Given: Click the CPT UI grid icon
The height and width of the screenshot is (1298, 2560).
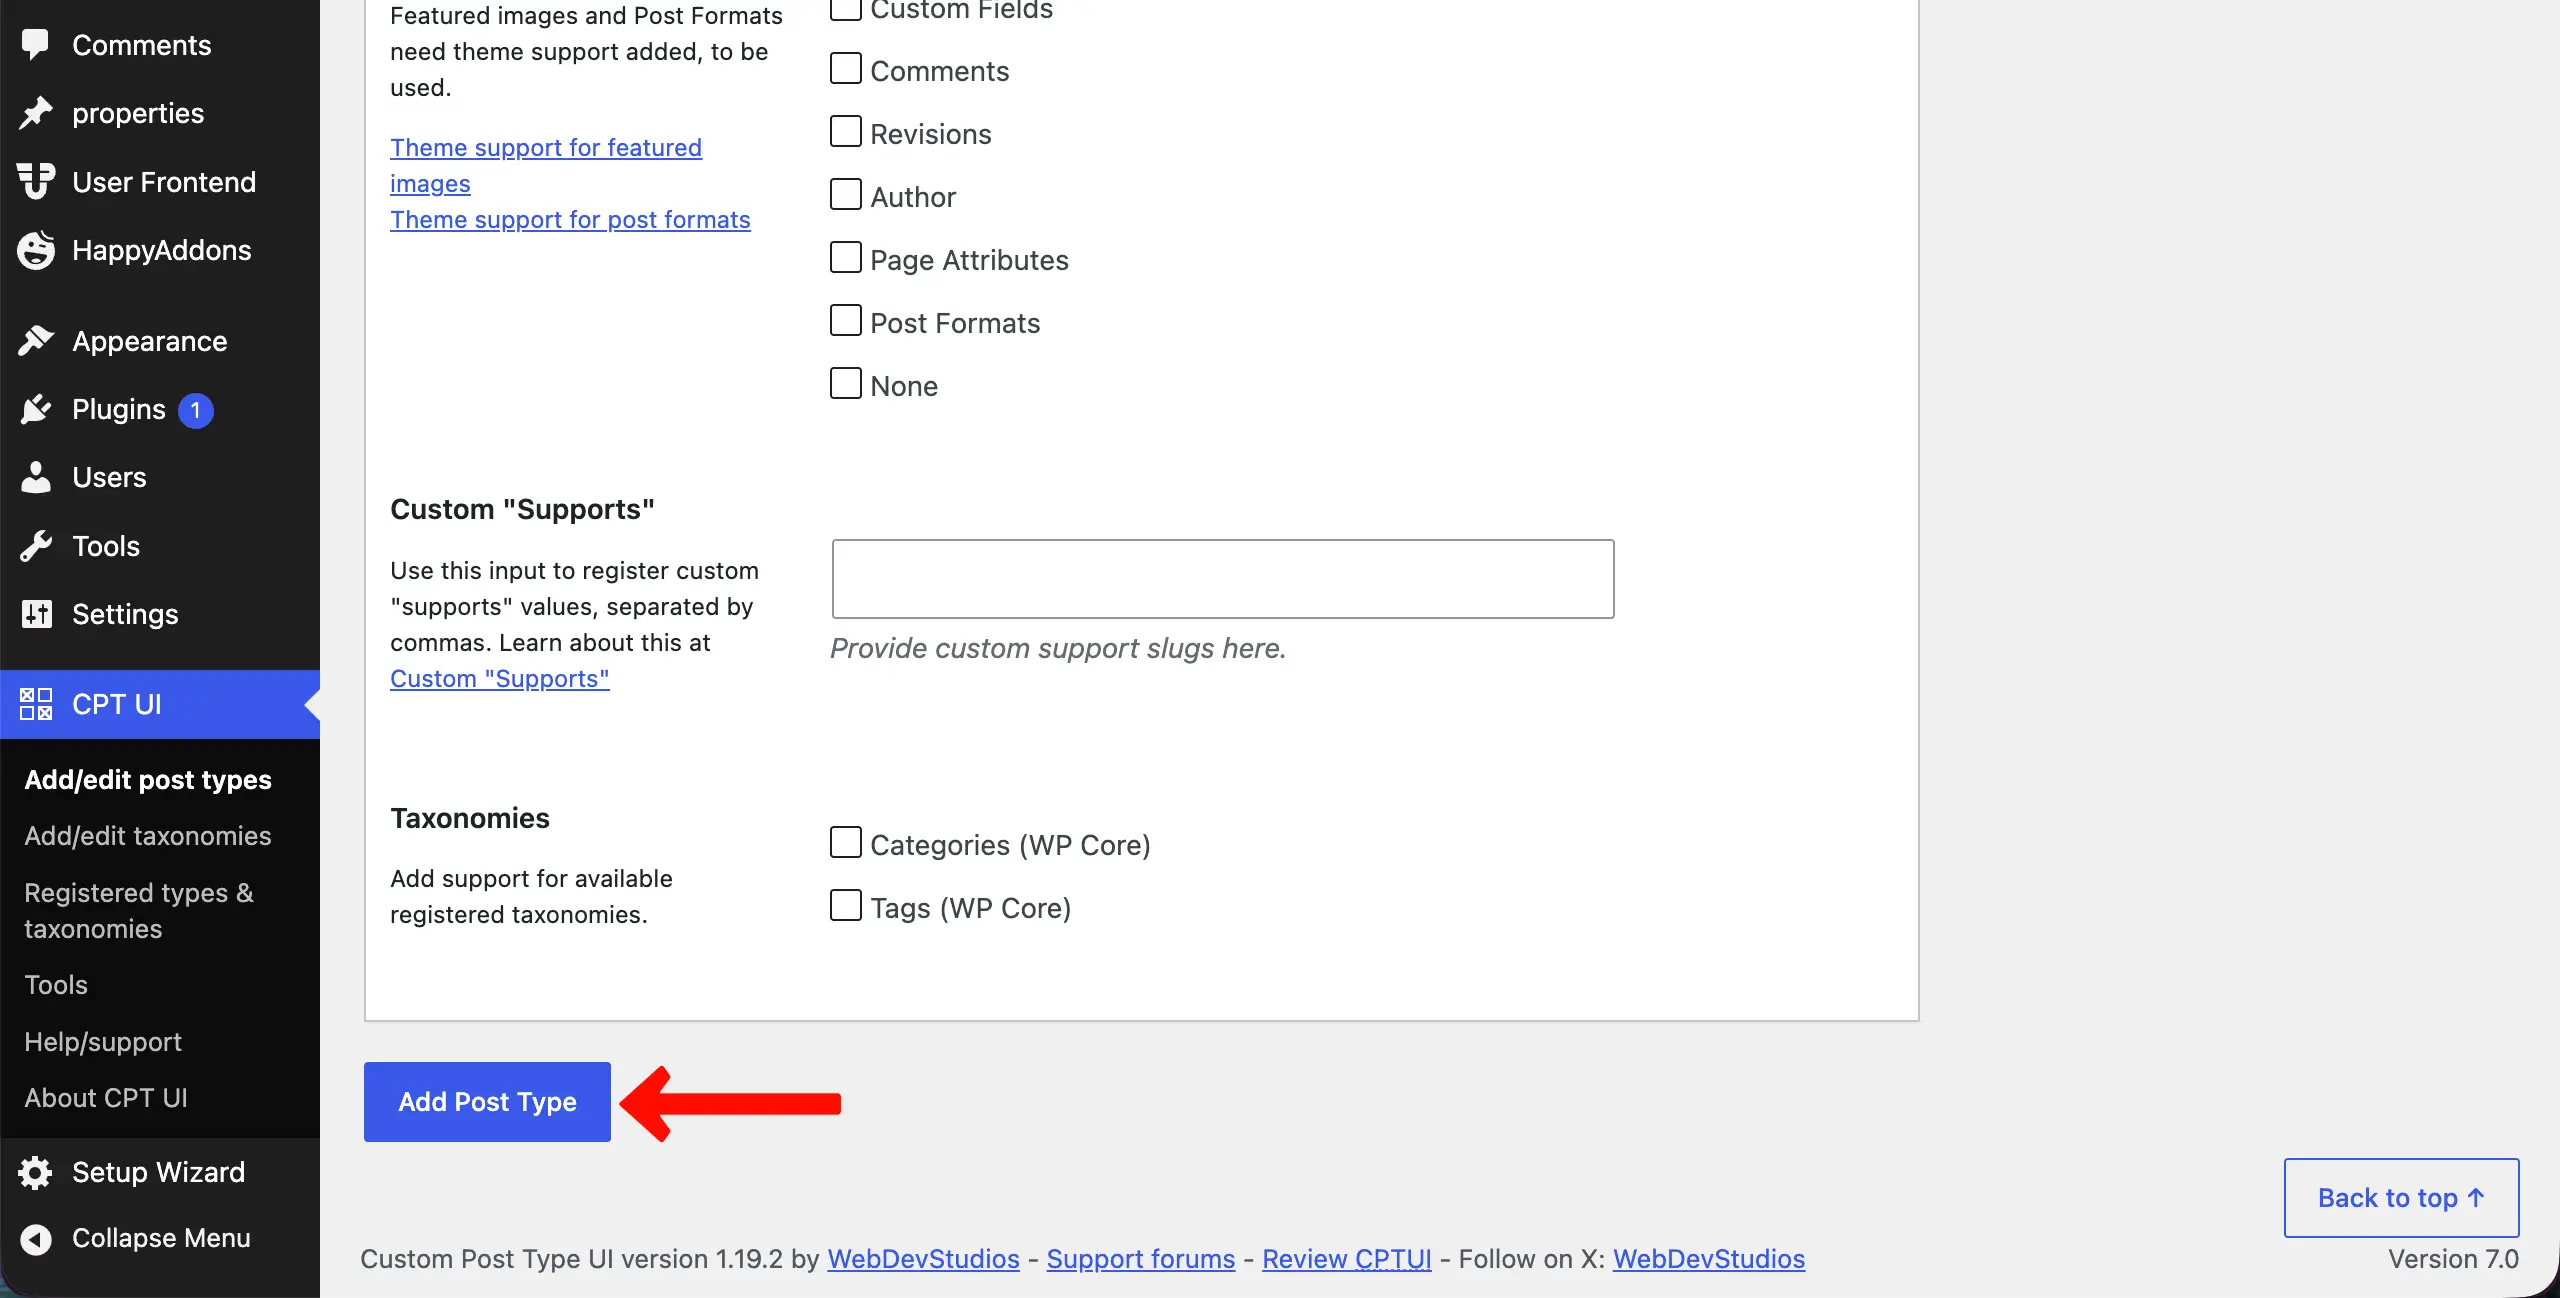Looking at the screenshot, I should 36,704.
